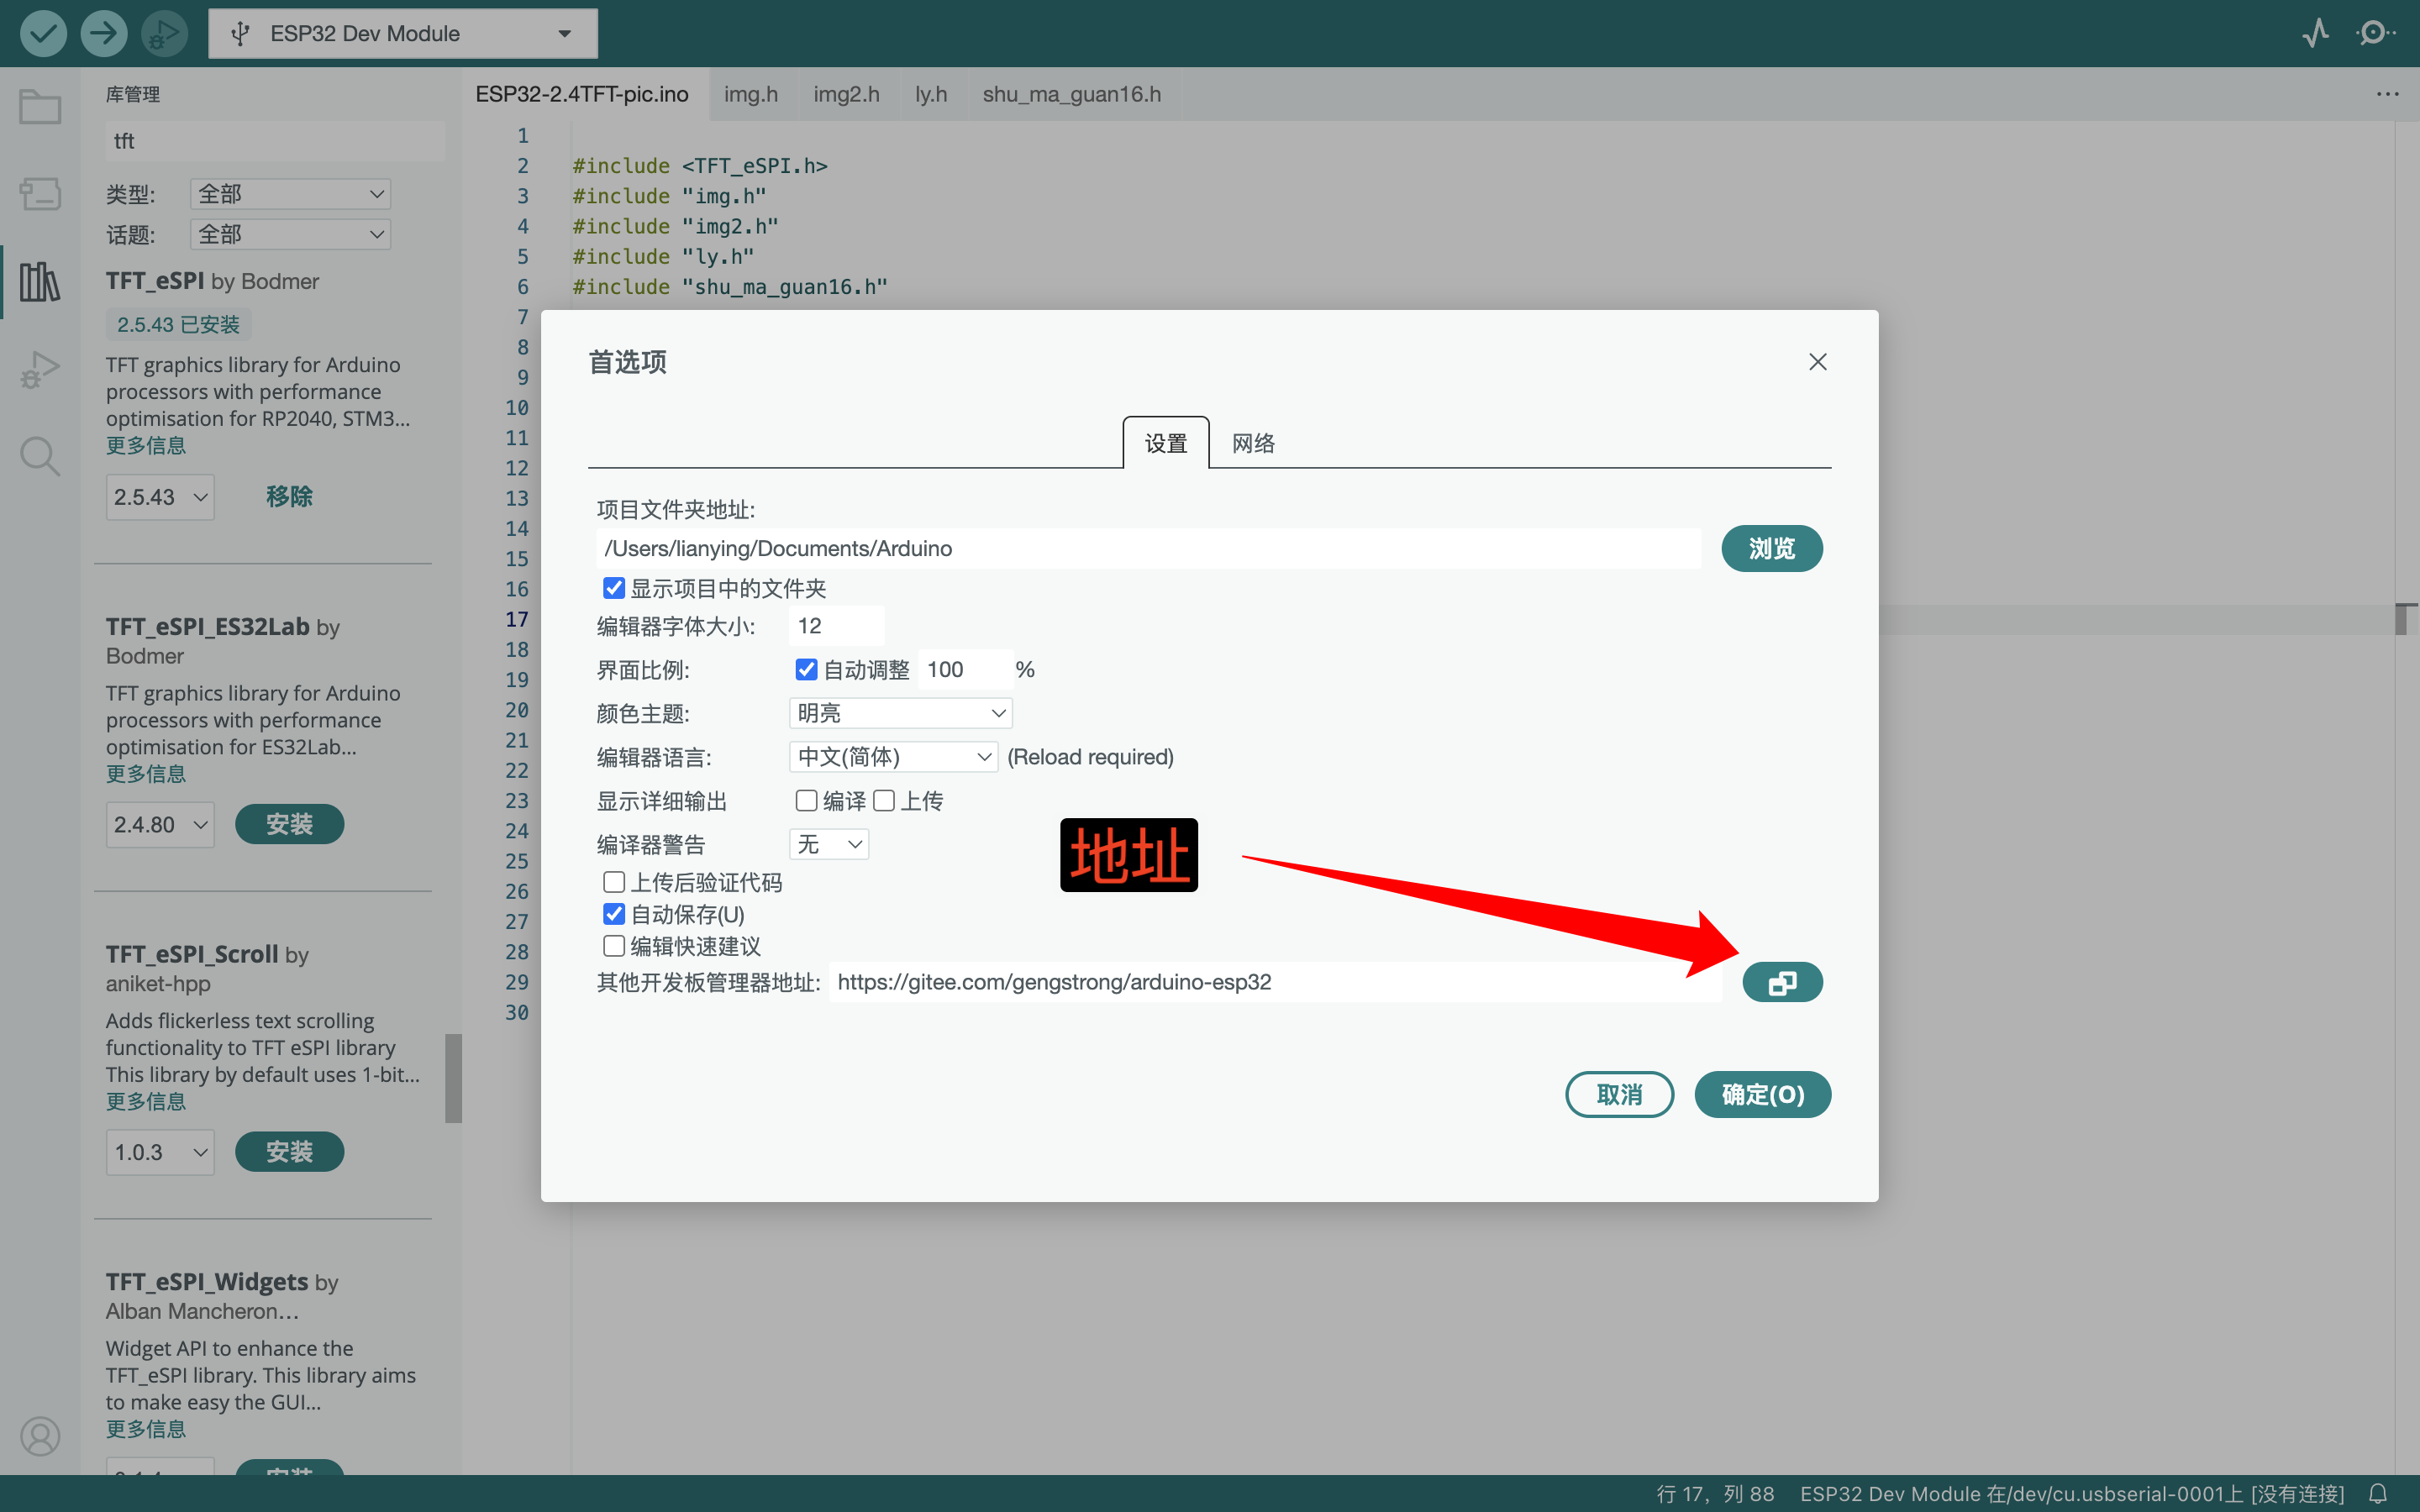Click the additional boards URL editor icon
Image resolution: width=2420 pixels, height=1512 pixels.
pyautogui.click(x=1782, y=983)
